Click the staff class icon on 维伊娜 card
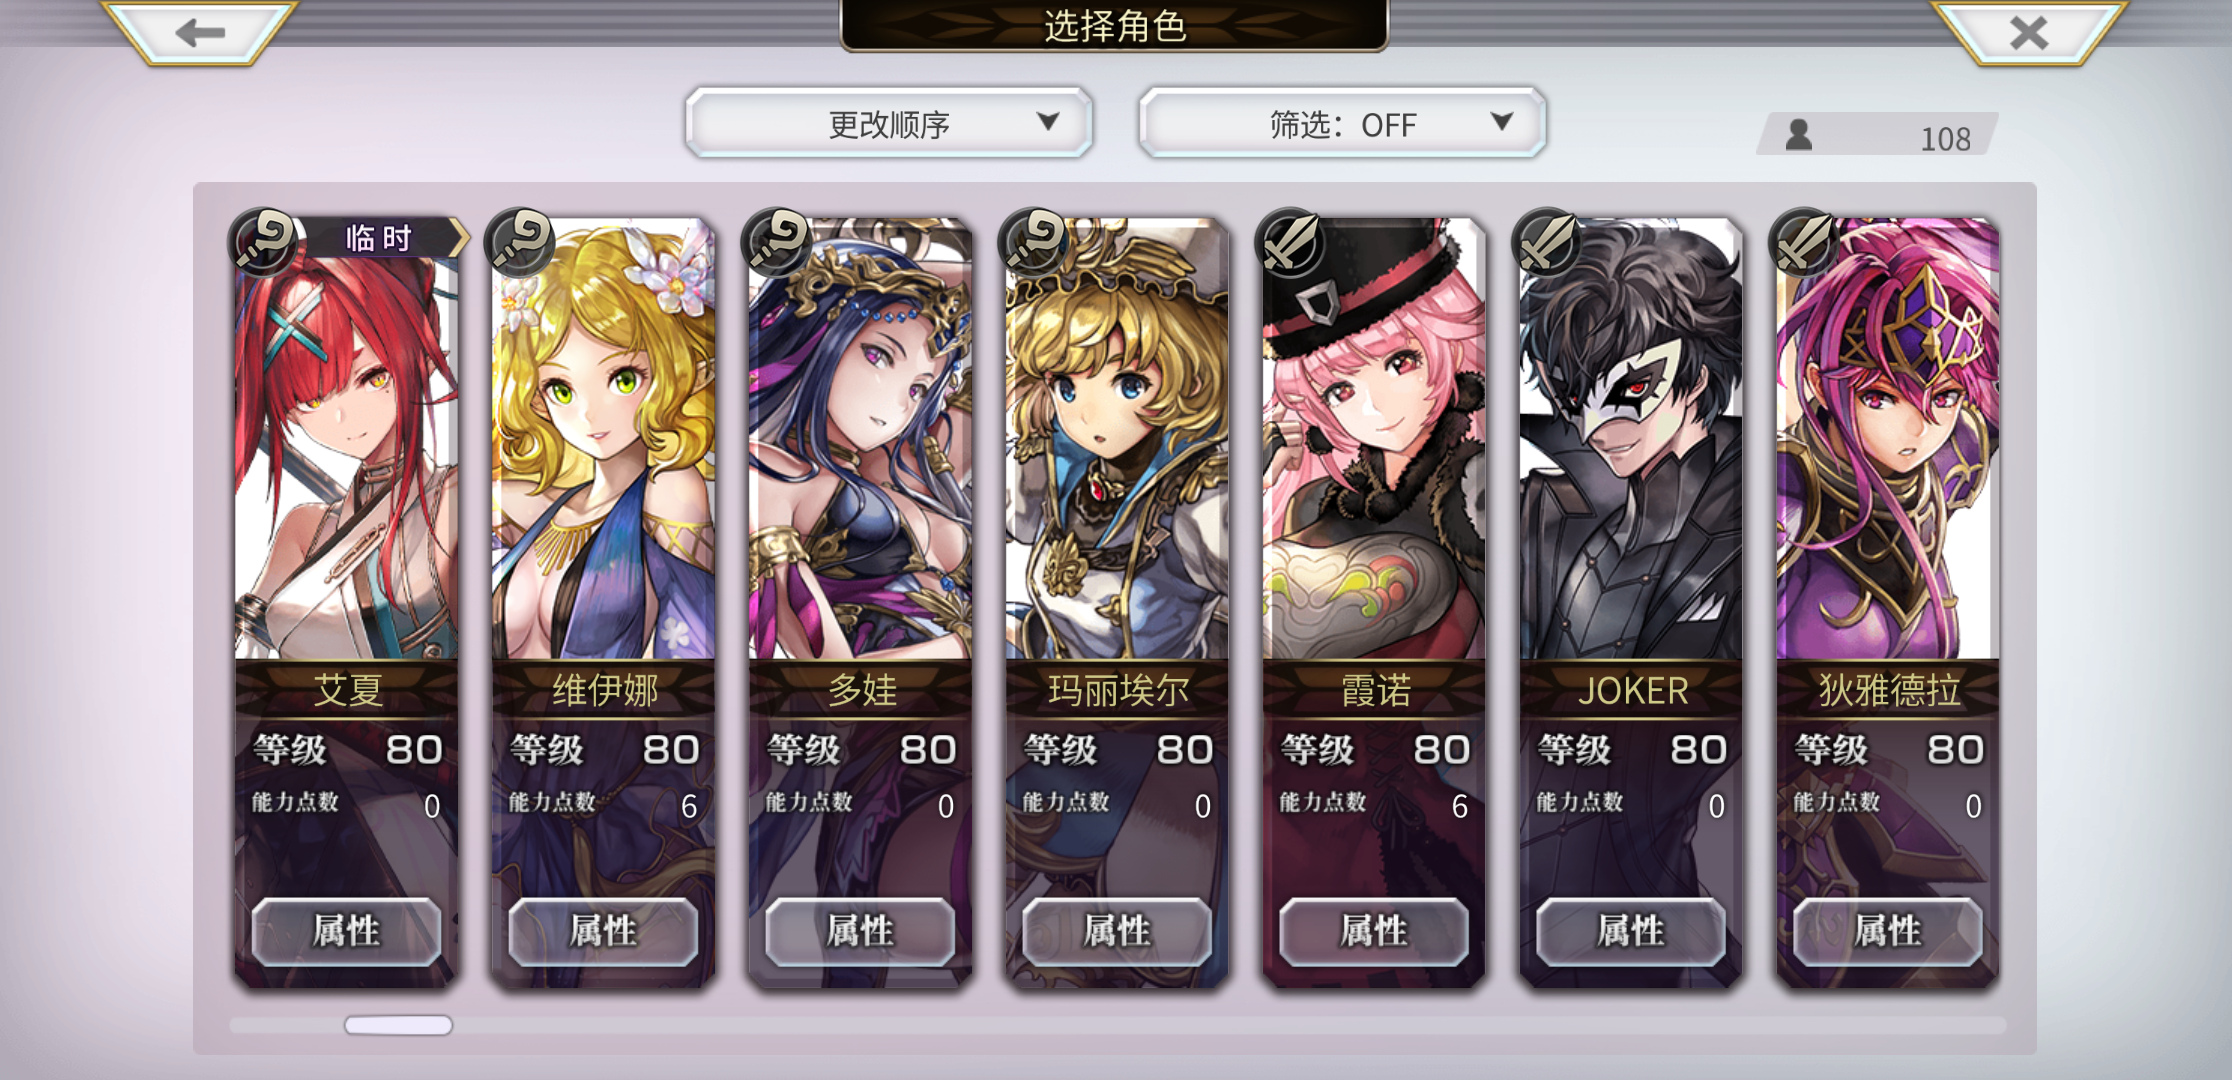 [x=520, y=242]
